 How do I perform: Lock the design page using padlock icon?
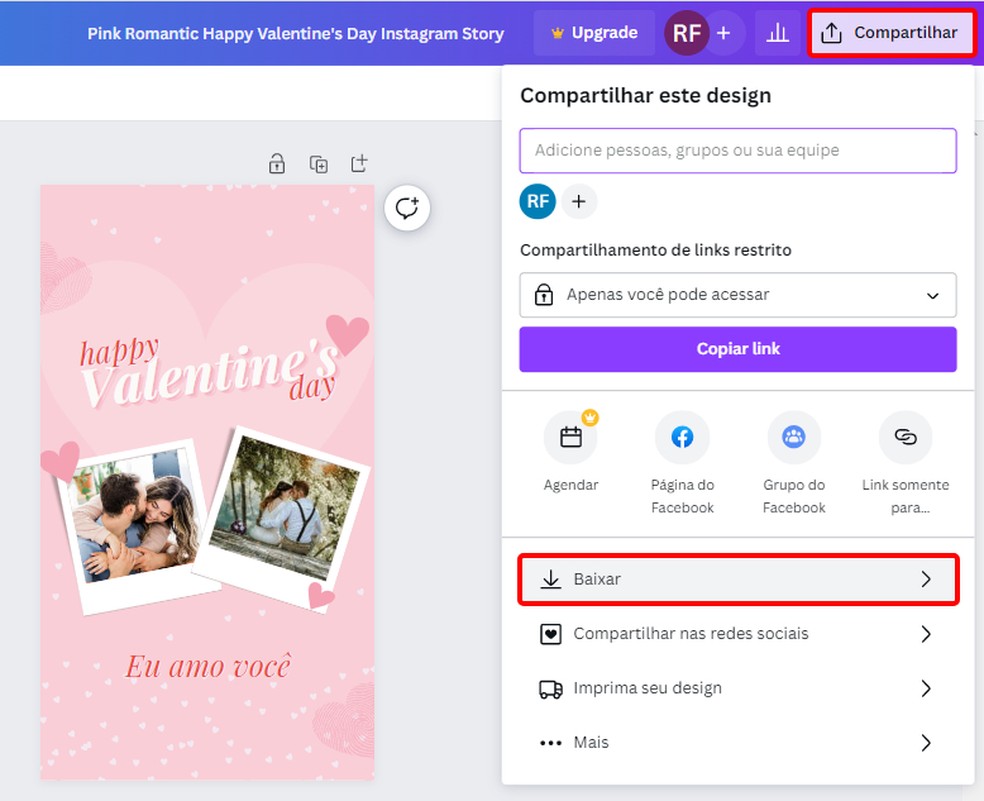pos(277,163)
